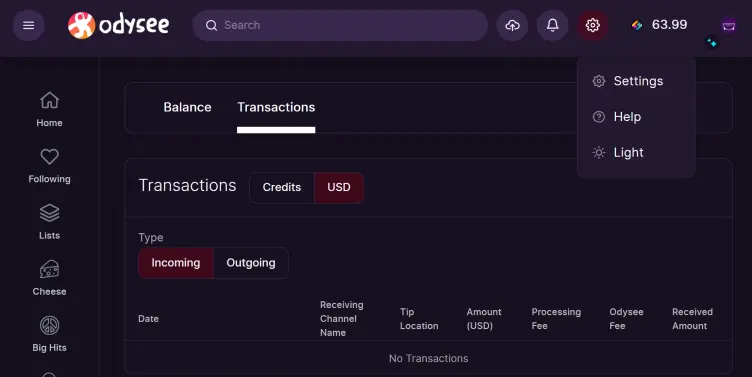Image resolution: width=752 pixels, height=377 pixels.
Task: Click the No Transactions message
Action: (x=428, y=358)
